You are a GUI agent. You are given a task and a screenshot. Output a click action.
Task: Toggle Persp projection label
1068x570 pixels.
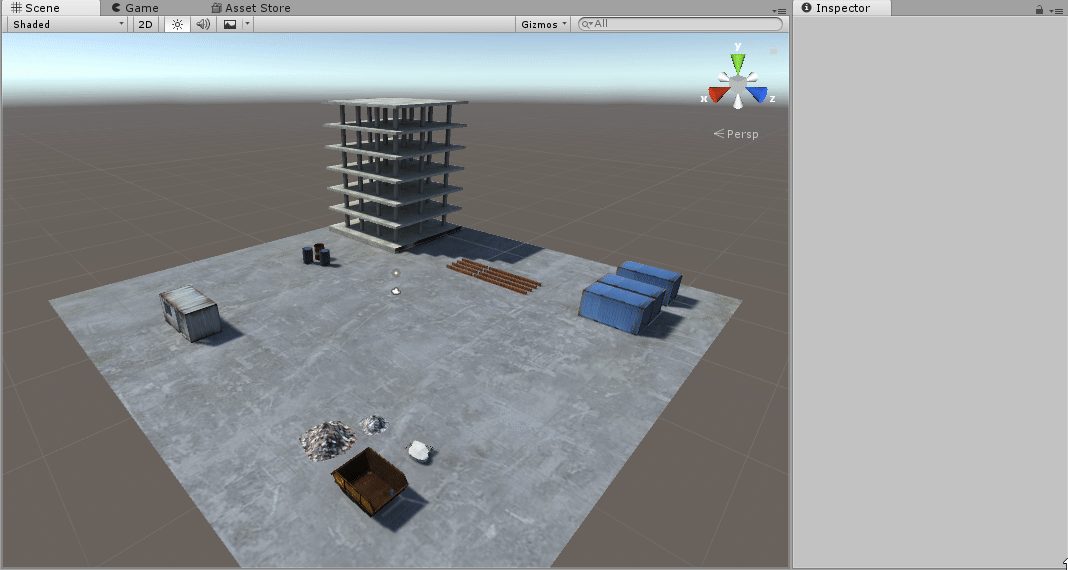(736, 134)
